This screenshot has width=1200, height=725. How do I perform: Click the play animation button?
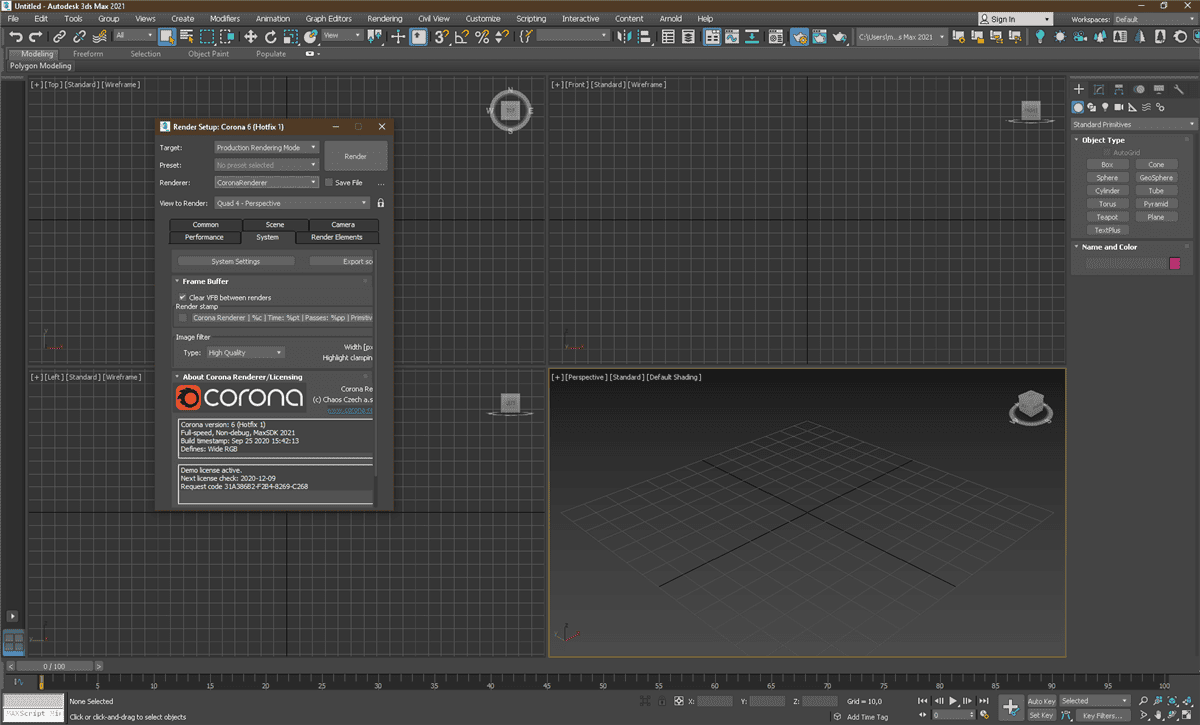(953, 701)
